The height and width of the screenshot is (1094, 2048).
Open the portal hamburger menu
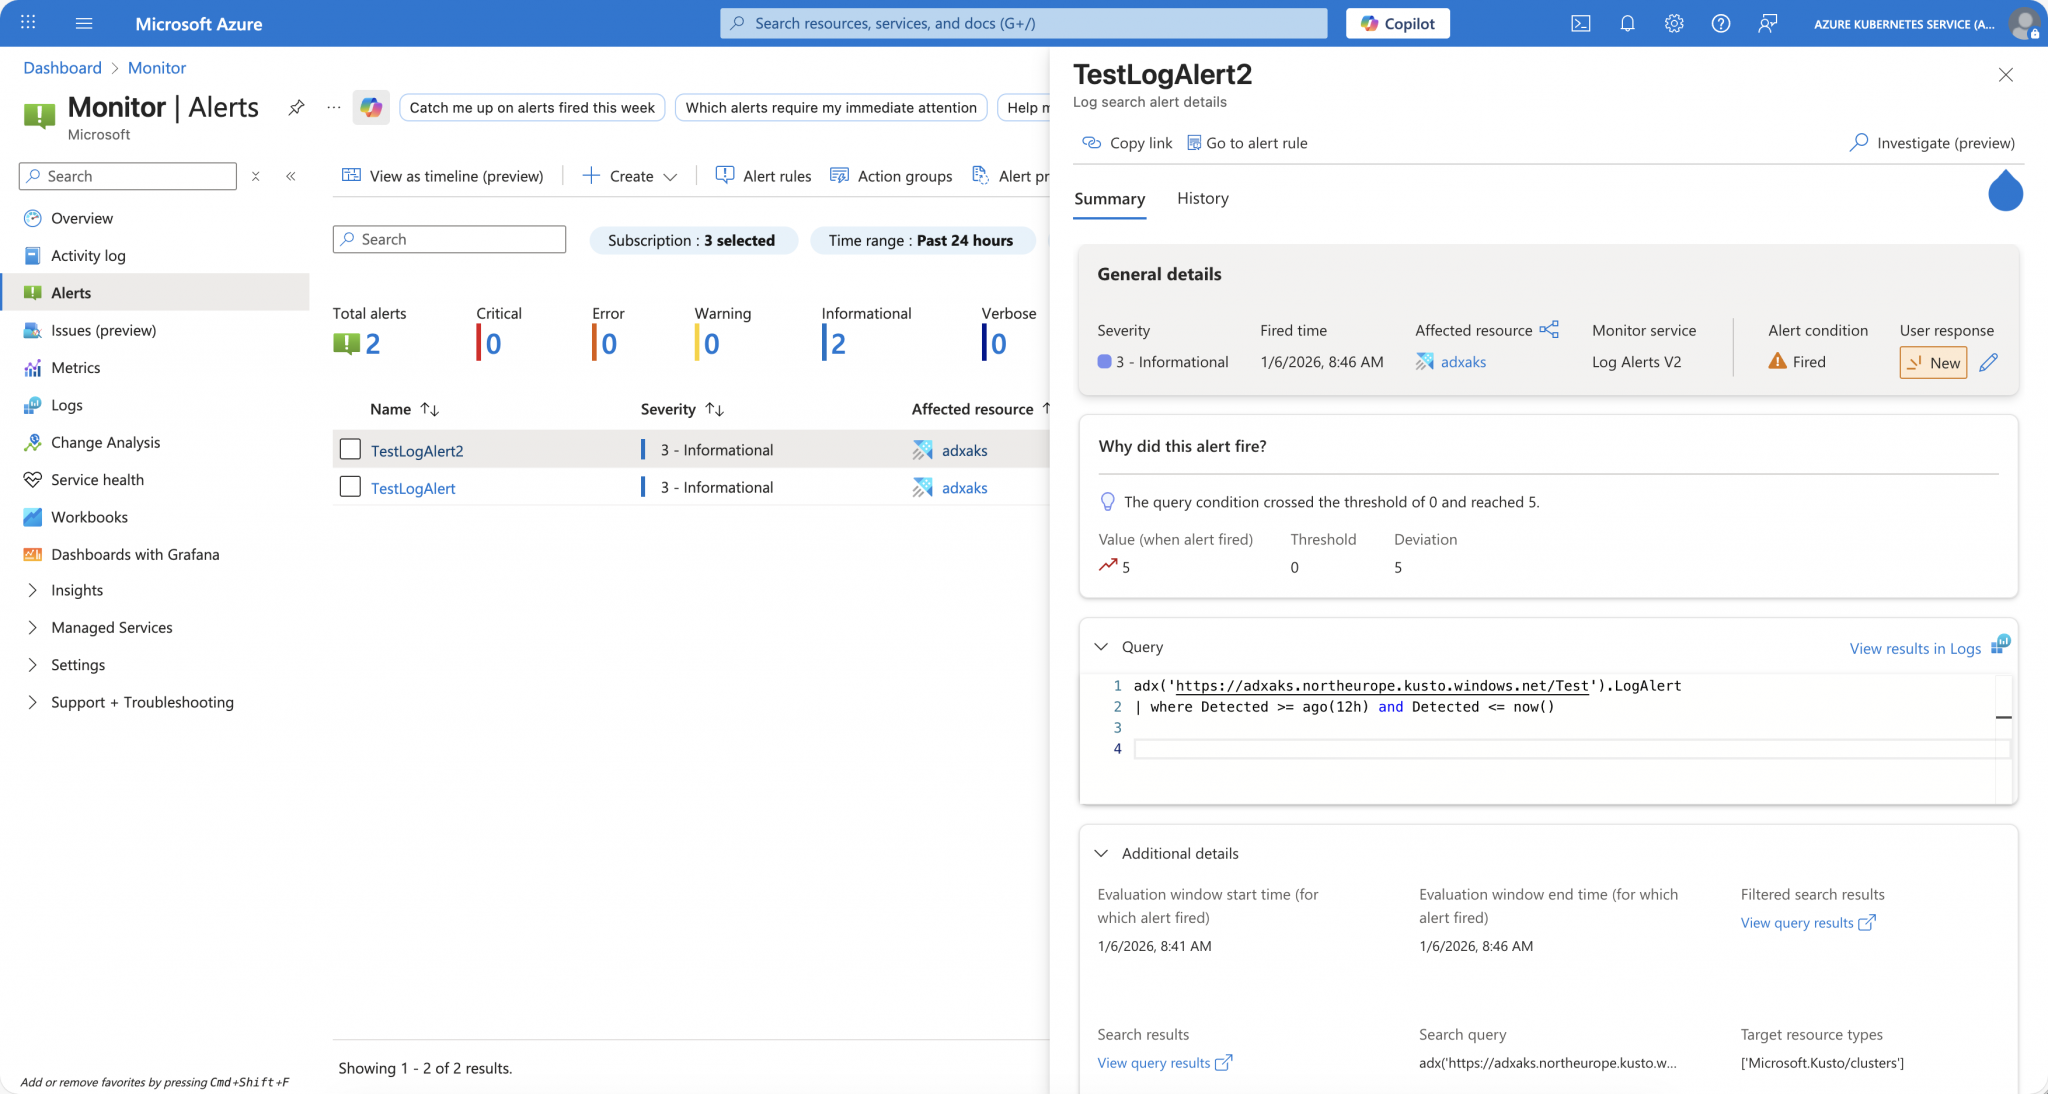click(x=84, y=23)
